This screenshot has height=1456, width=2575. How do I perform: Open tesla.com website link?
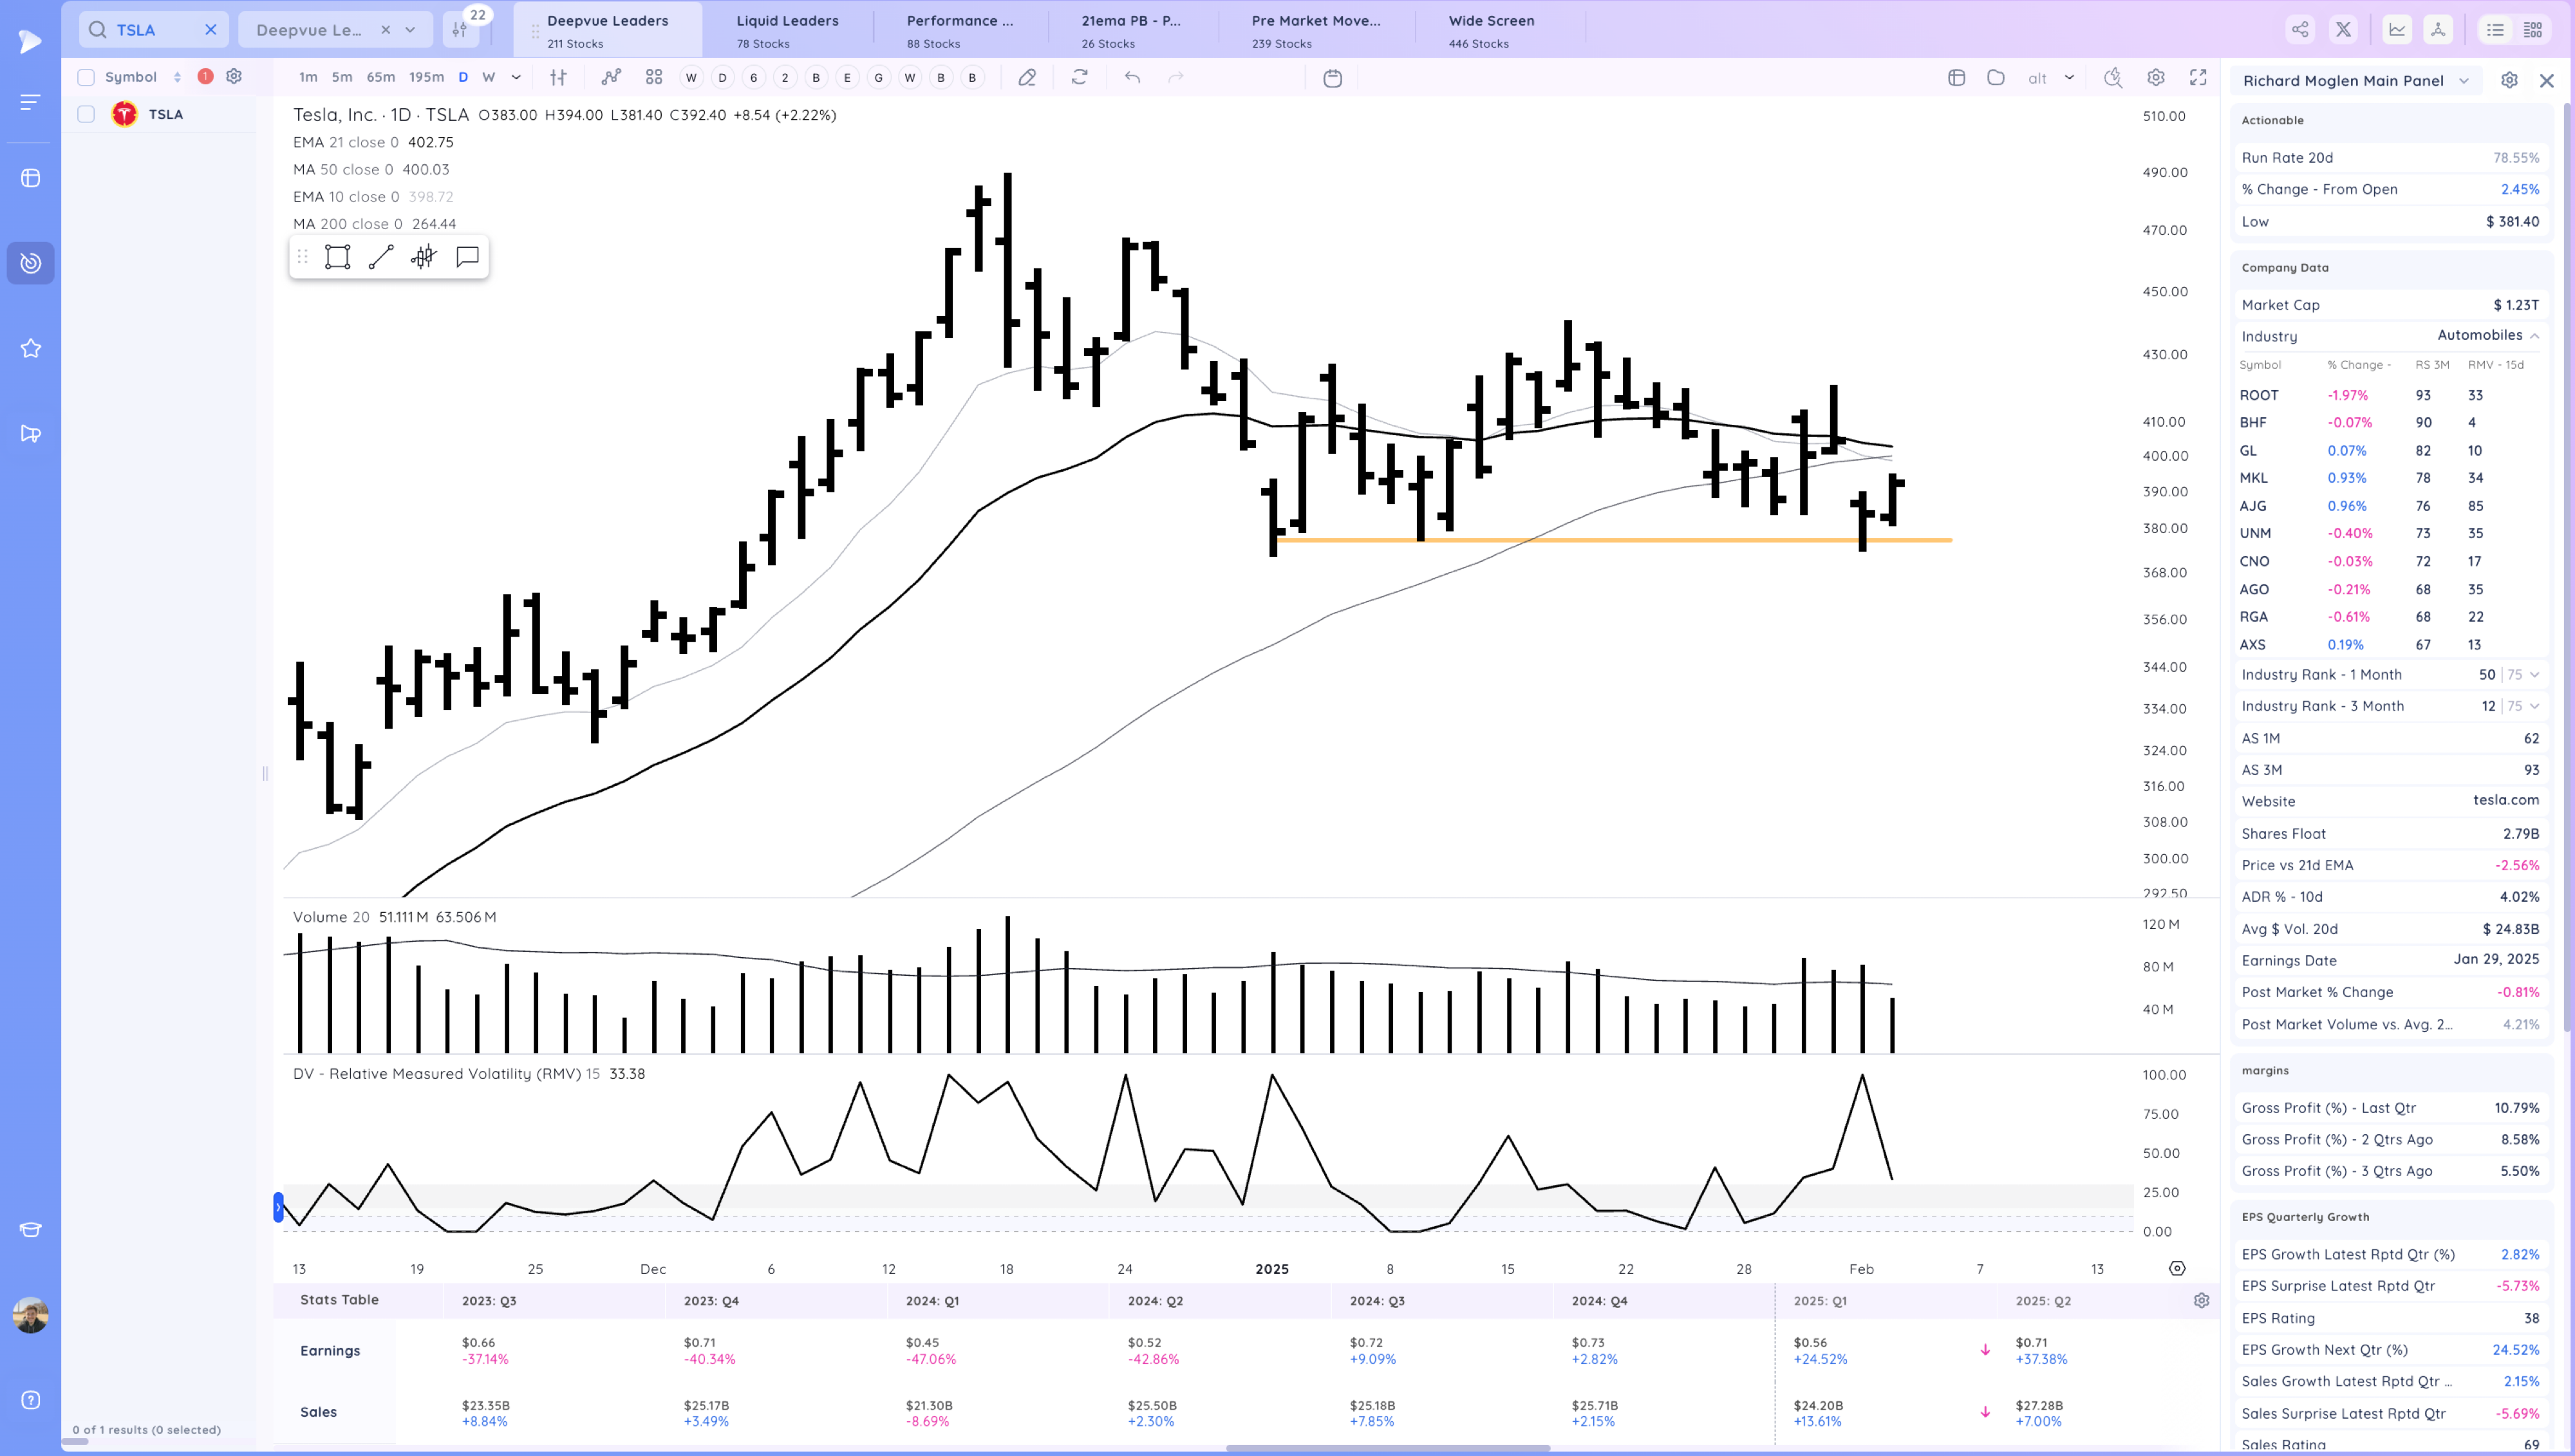(x=2505, y=800)
